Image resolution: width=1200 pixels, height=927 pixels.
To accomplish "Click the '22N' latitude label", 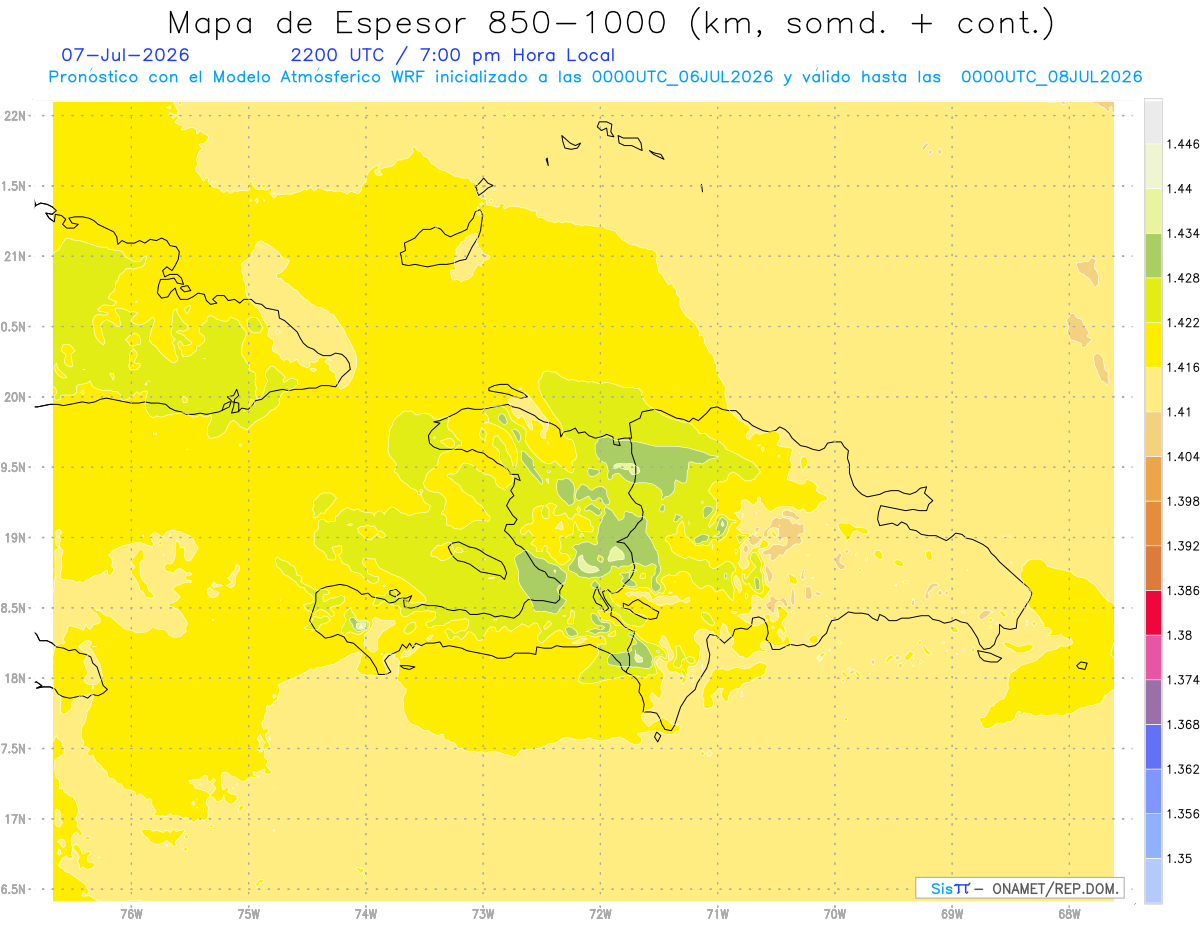I will [15, 115].
